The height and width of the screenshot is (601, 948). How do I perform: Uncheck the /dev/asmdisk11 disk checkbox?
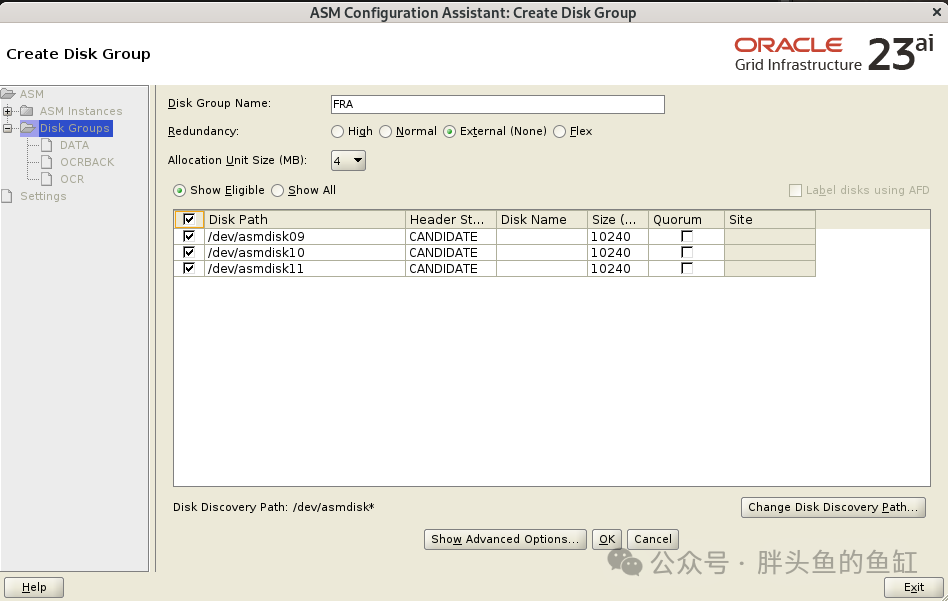click(x=189, y=268)
